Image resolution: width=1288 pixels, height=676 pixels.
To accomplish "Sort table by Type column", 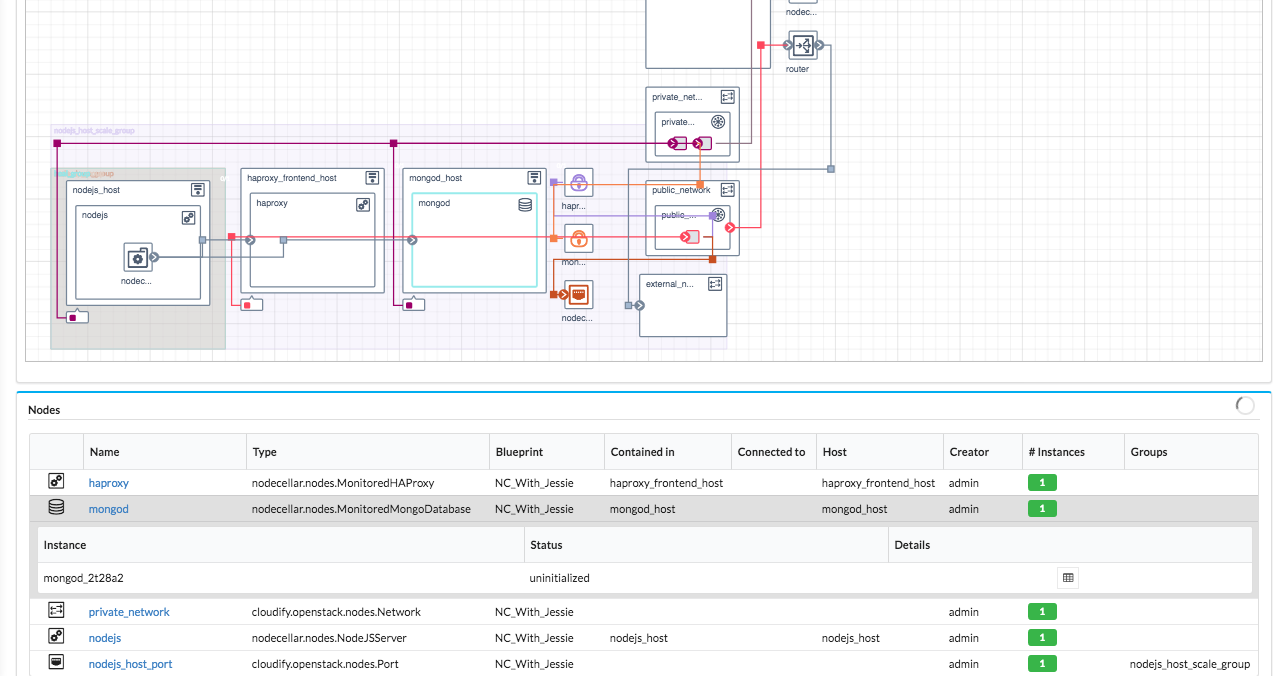I will tap(368, 452).
